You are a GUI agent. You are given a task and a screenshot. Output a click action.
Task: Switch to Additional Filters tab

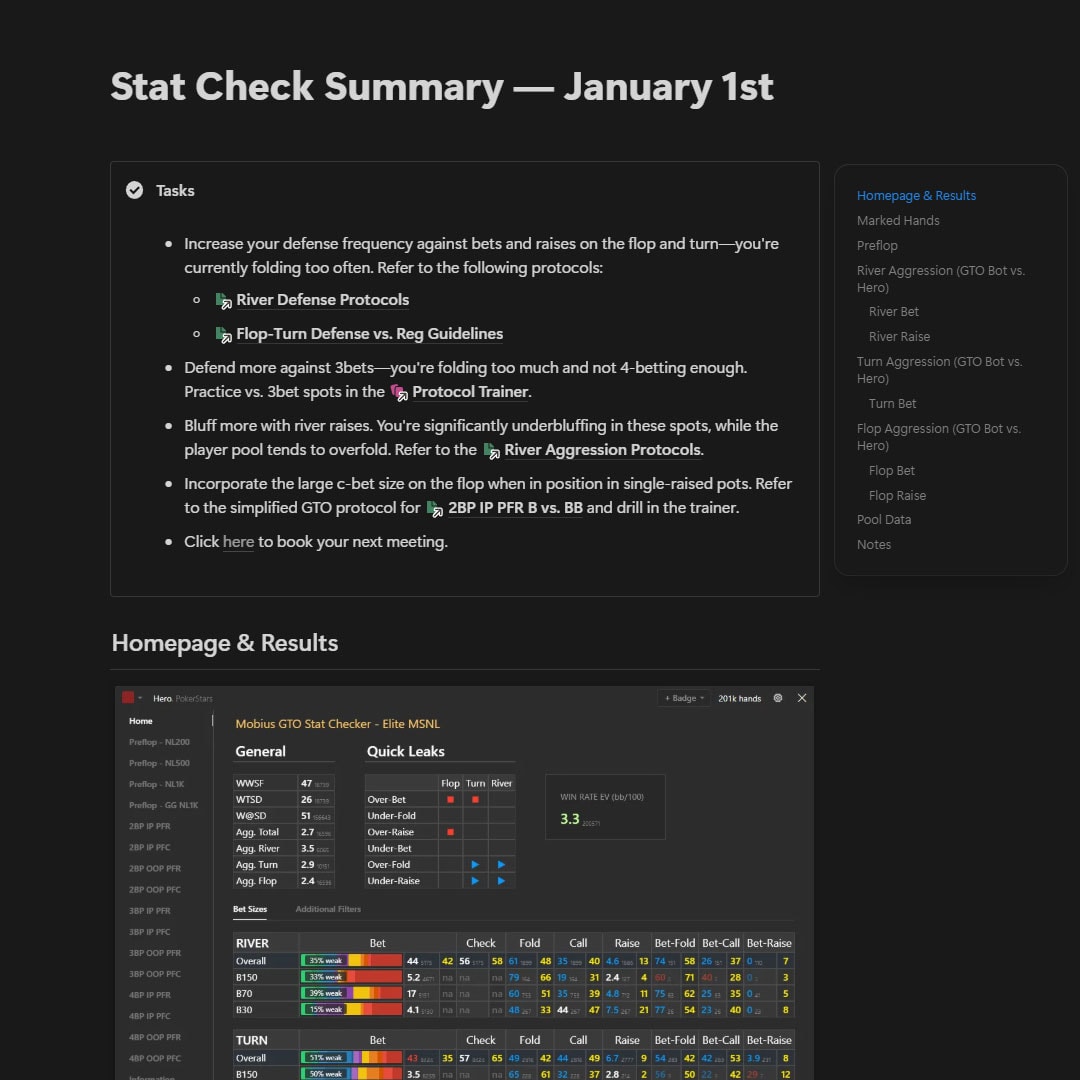click(328, 909)
